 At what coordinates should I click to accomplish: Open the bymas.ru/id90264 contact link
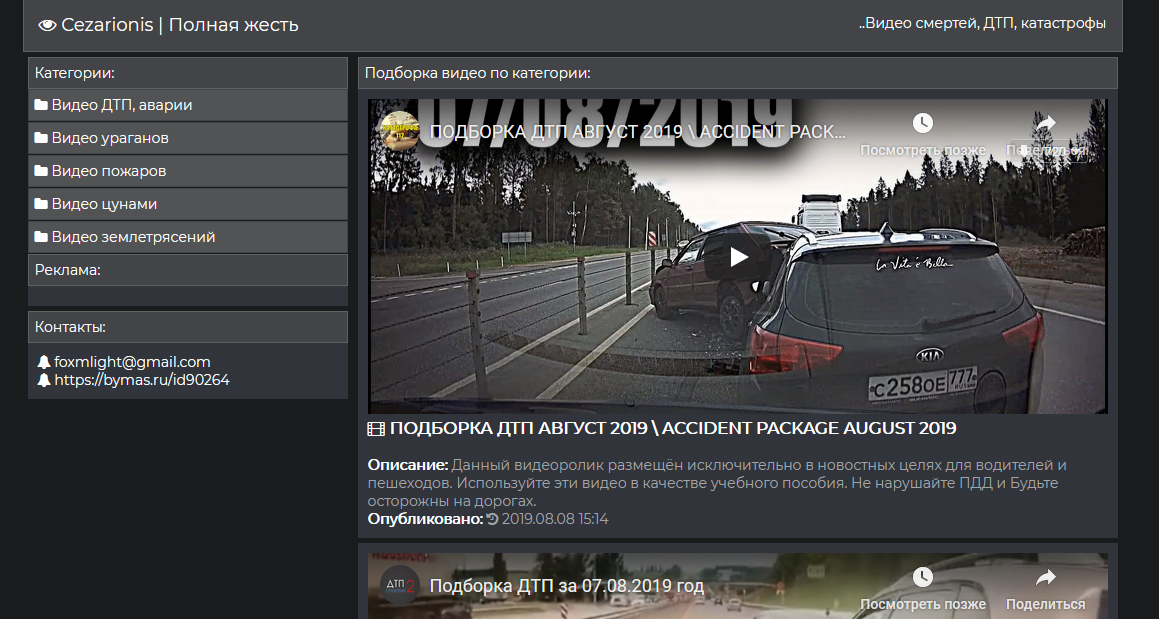141,380
